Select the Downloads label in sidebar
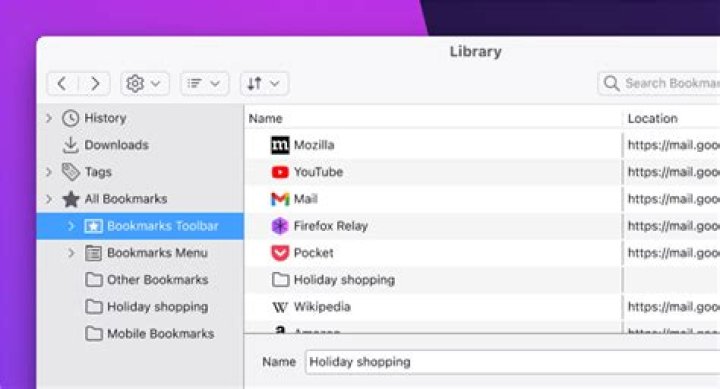The image size is (720, 389). pos(117,145)
